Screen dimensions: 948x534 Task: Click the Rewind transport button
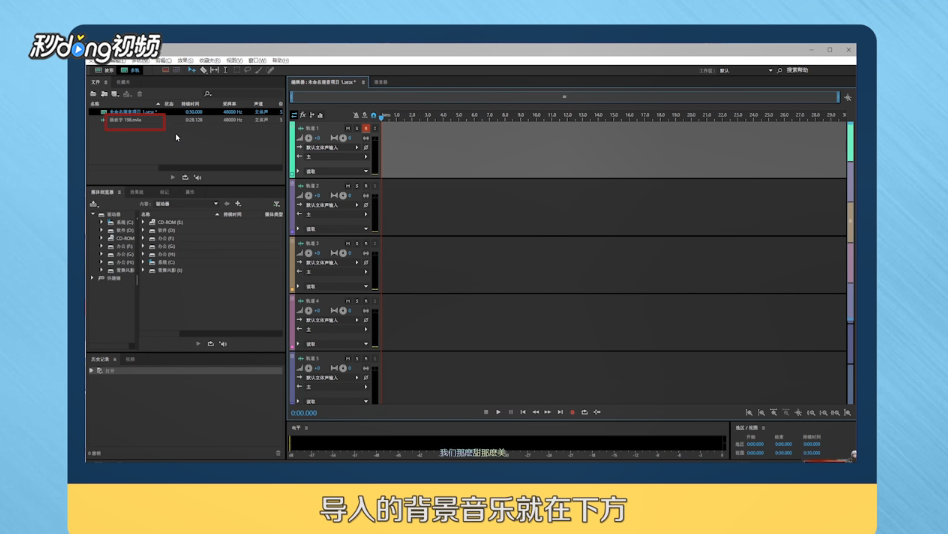tap(536, 412)
